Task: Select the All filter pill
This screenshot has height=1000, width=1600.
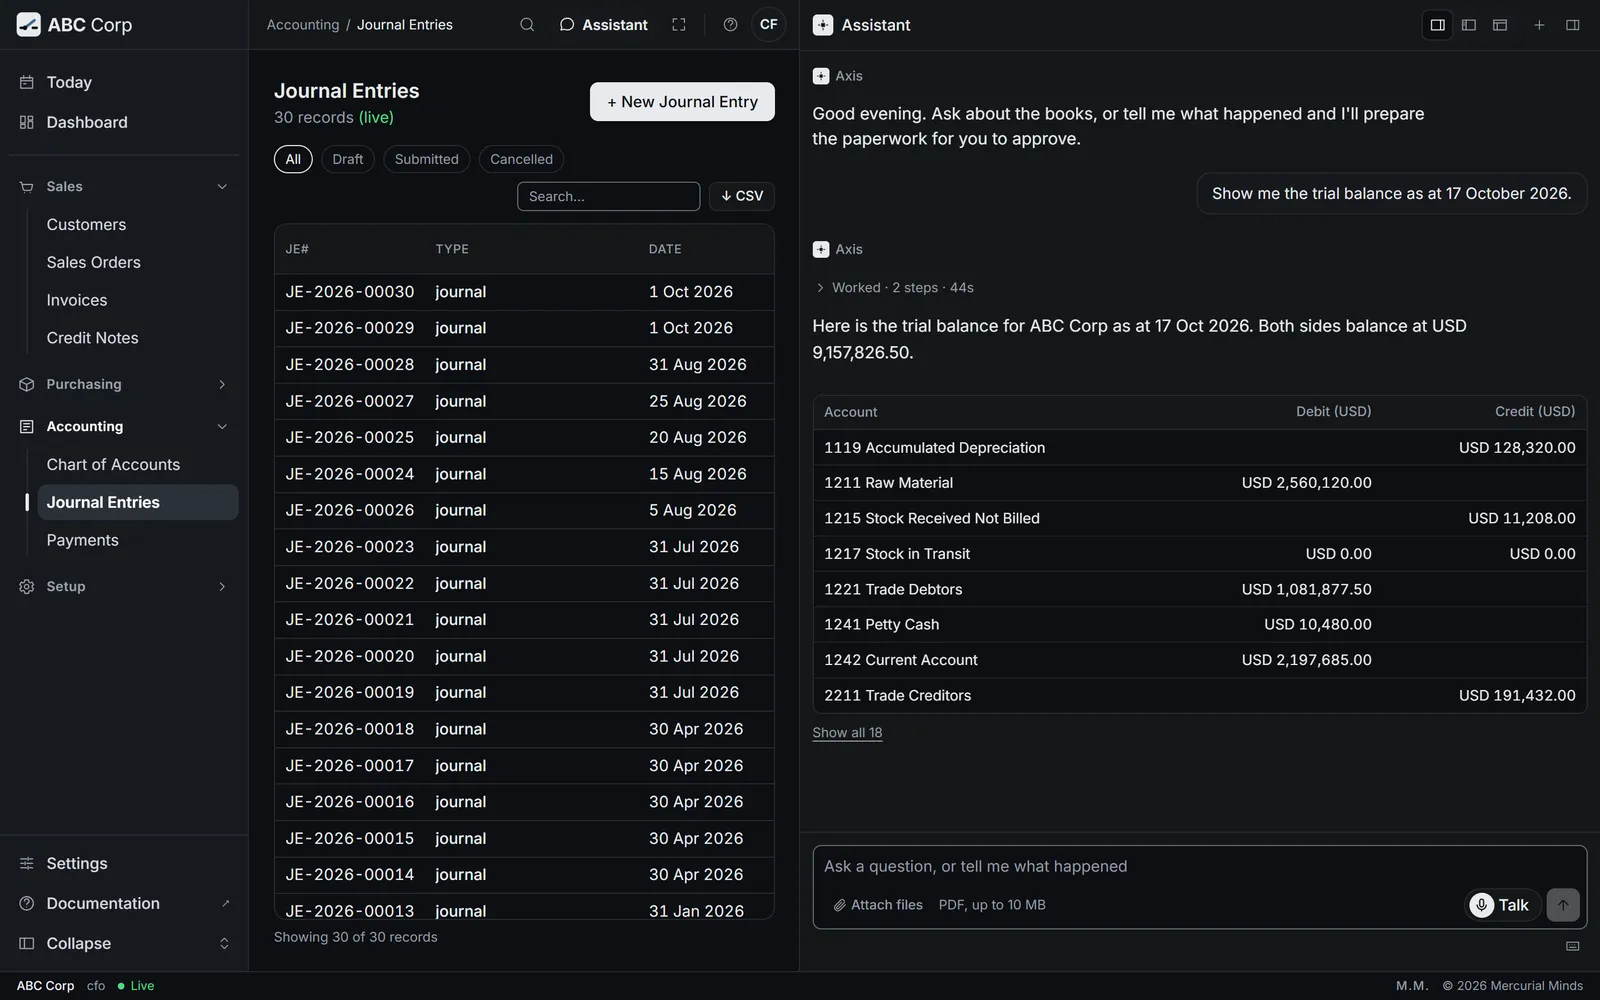Action: click(293, 159)
